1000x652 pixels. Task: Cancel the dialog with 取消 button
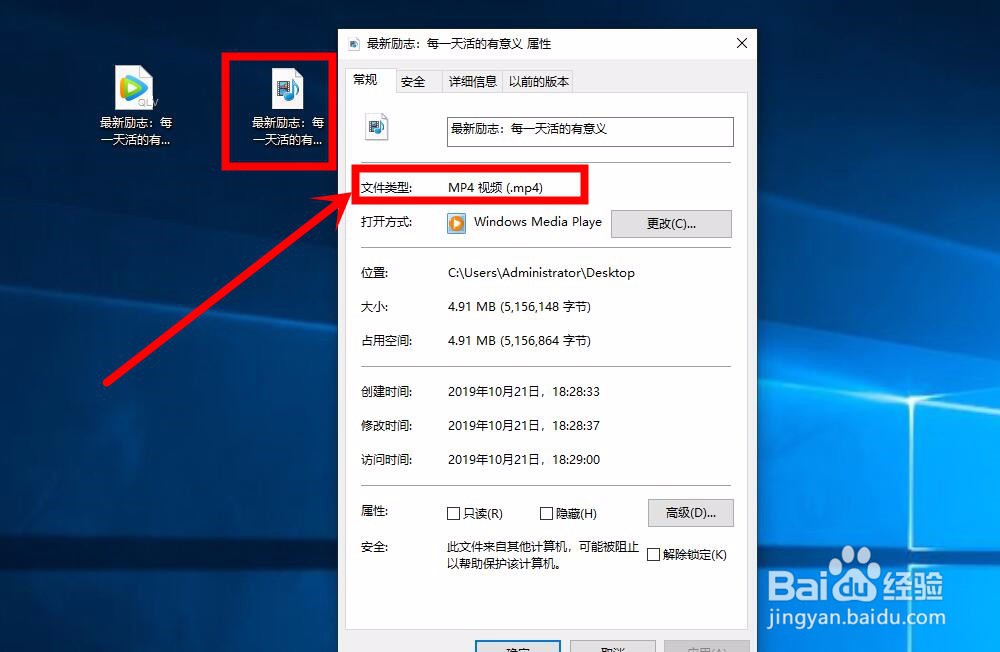(x=611, y=648)
